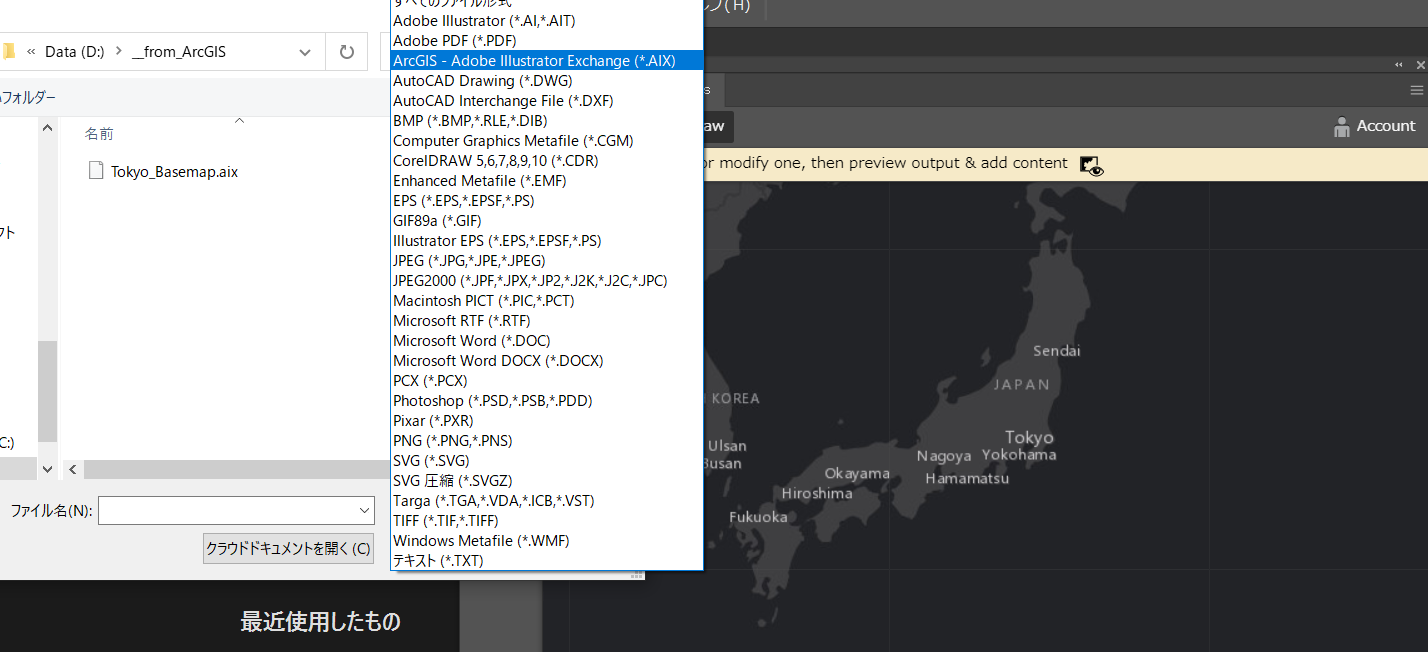
Task: Select GIF89a (*.GIF) format
Action: click(547, 220)
